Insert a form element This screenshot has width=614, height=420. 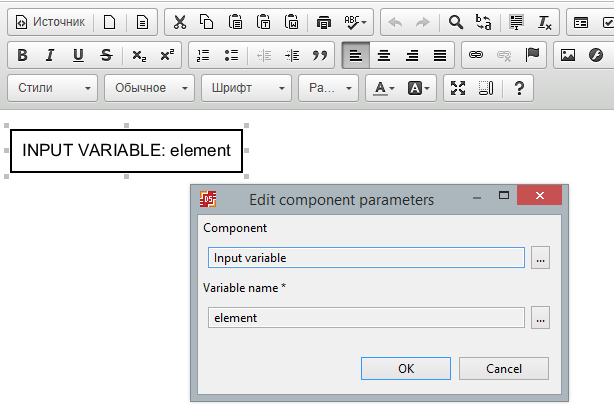581,22
